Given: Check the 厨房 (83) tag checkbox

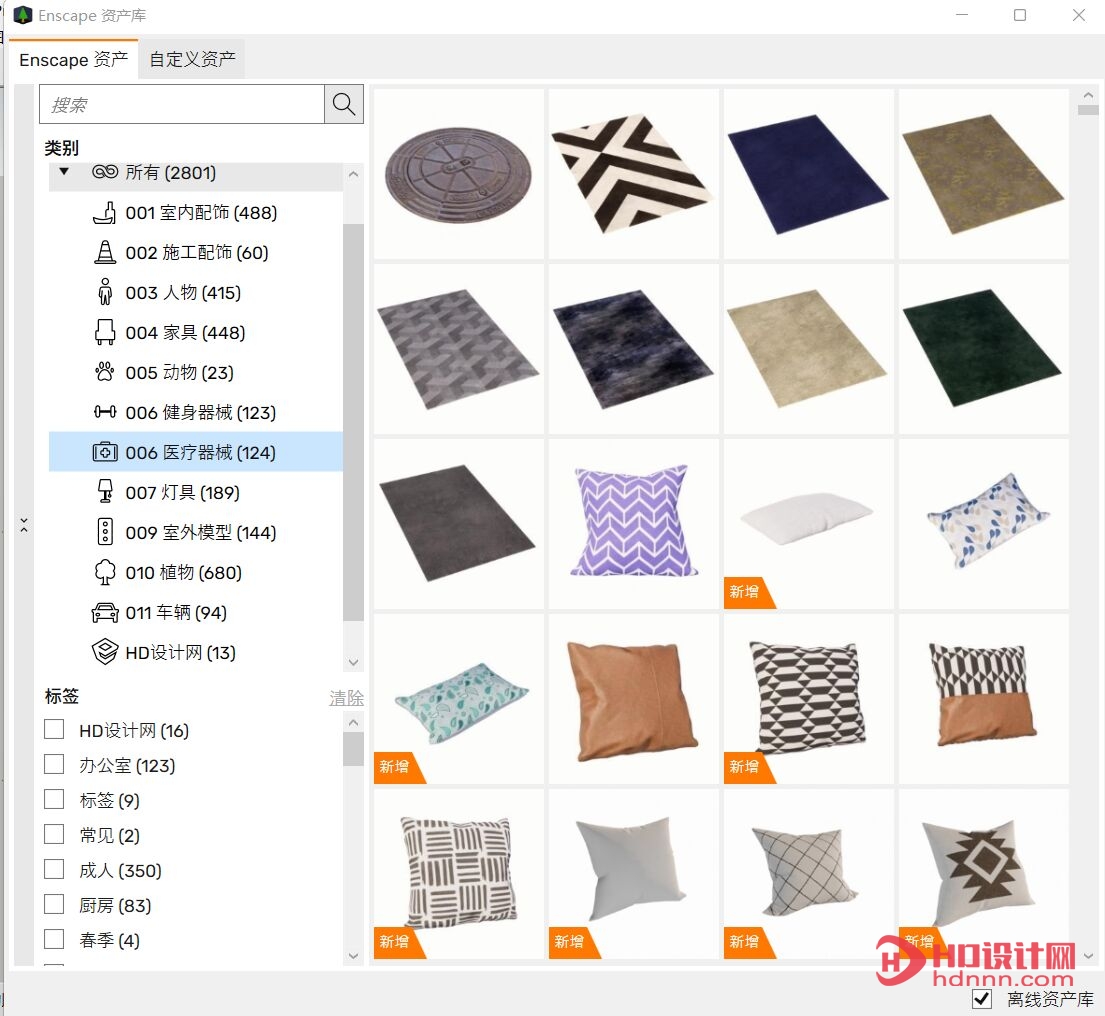Looking at the screenshot, I should pyautogui.click(x=54, y=904).
